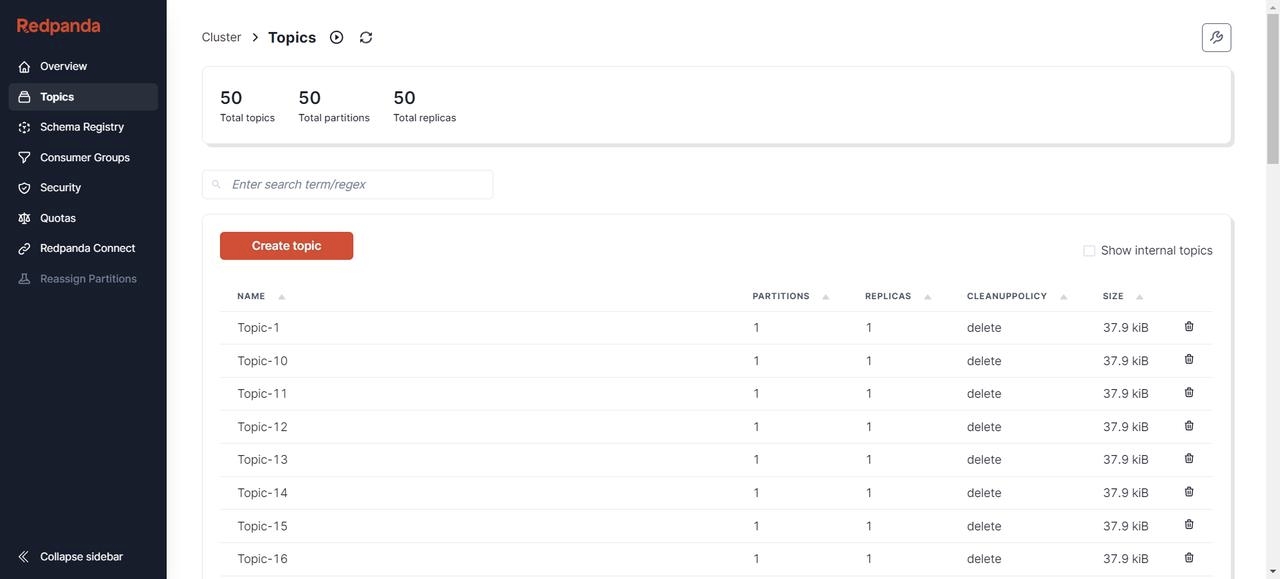Delete Topic-1 using its trash icon
The height and width of the screenshot is (579, 1280).
point(1189,327)
